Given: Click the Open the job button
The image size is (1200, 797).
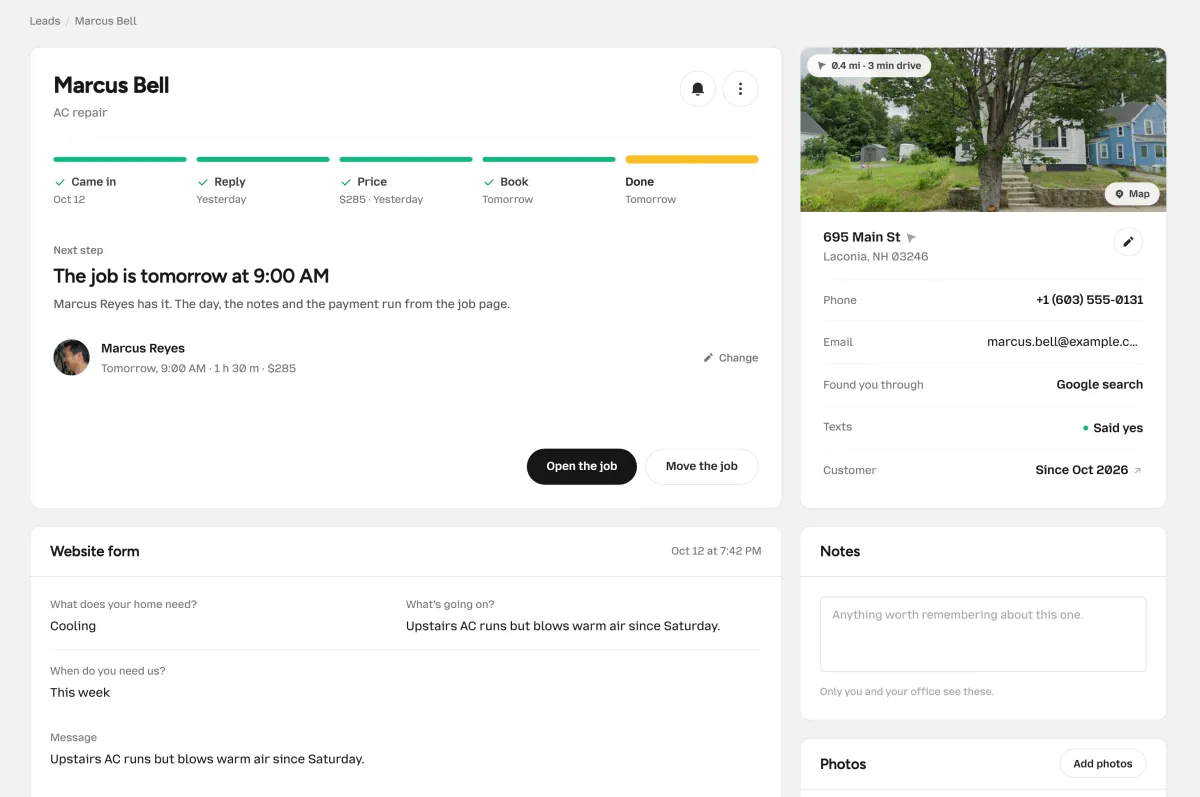Looking at the screenshot, I should point(582,466).
